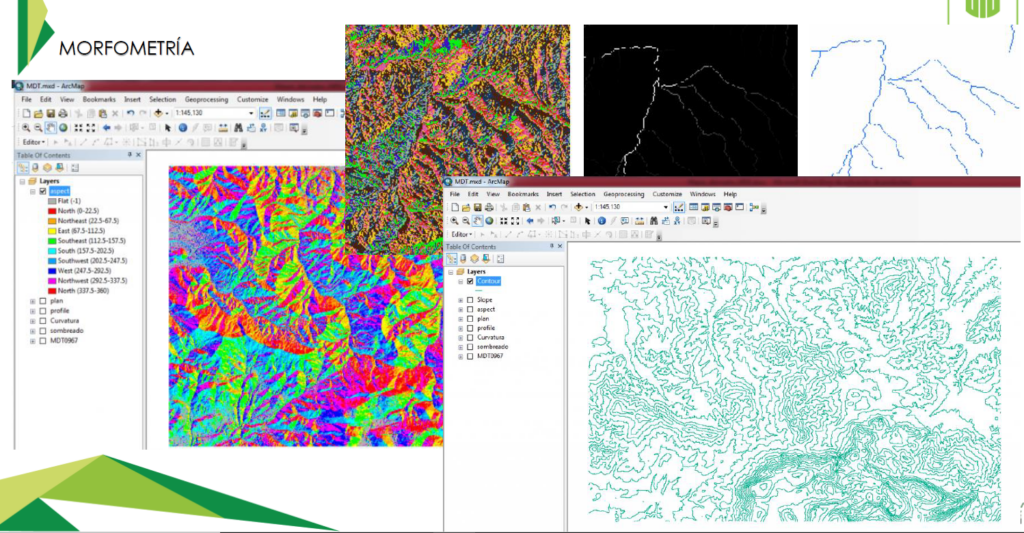Open Editor dropdown in left ArcMap window

33,142
